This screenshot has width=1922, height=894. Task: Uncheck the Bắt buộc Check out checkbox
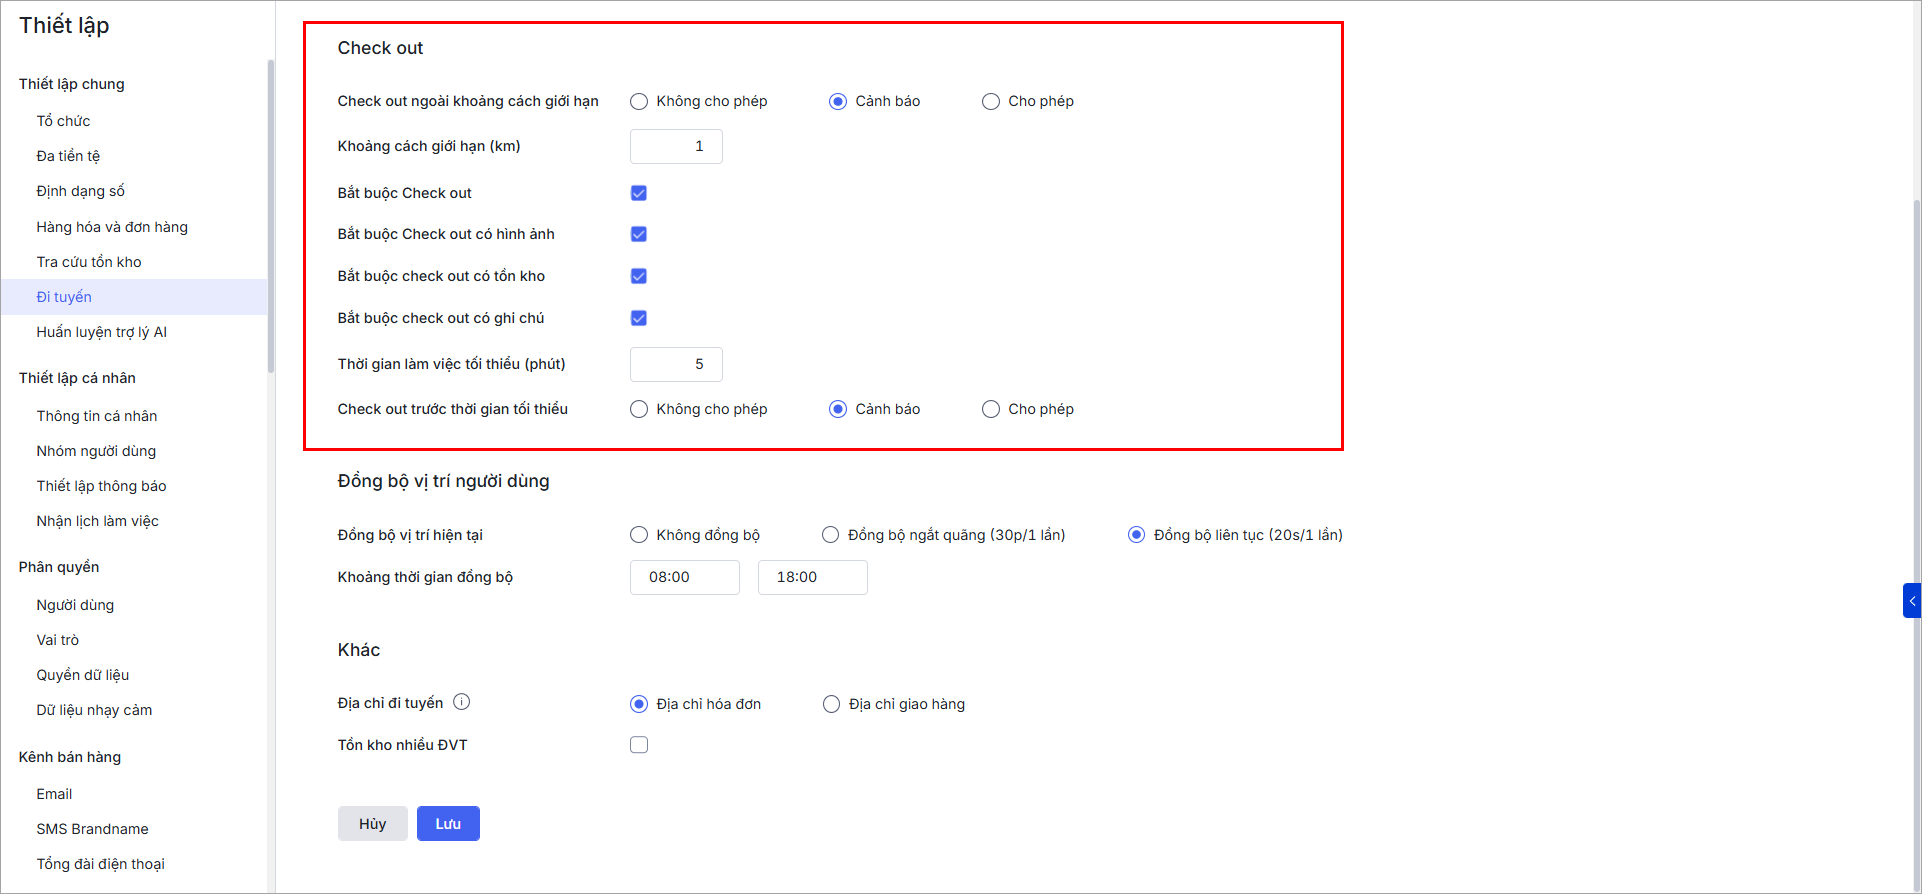(x=639, y=193)
